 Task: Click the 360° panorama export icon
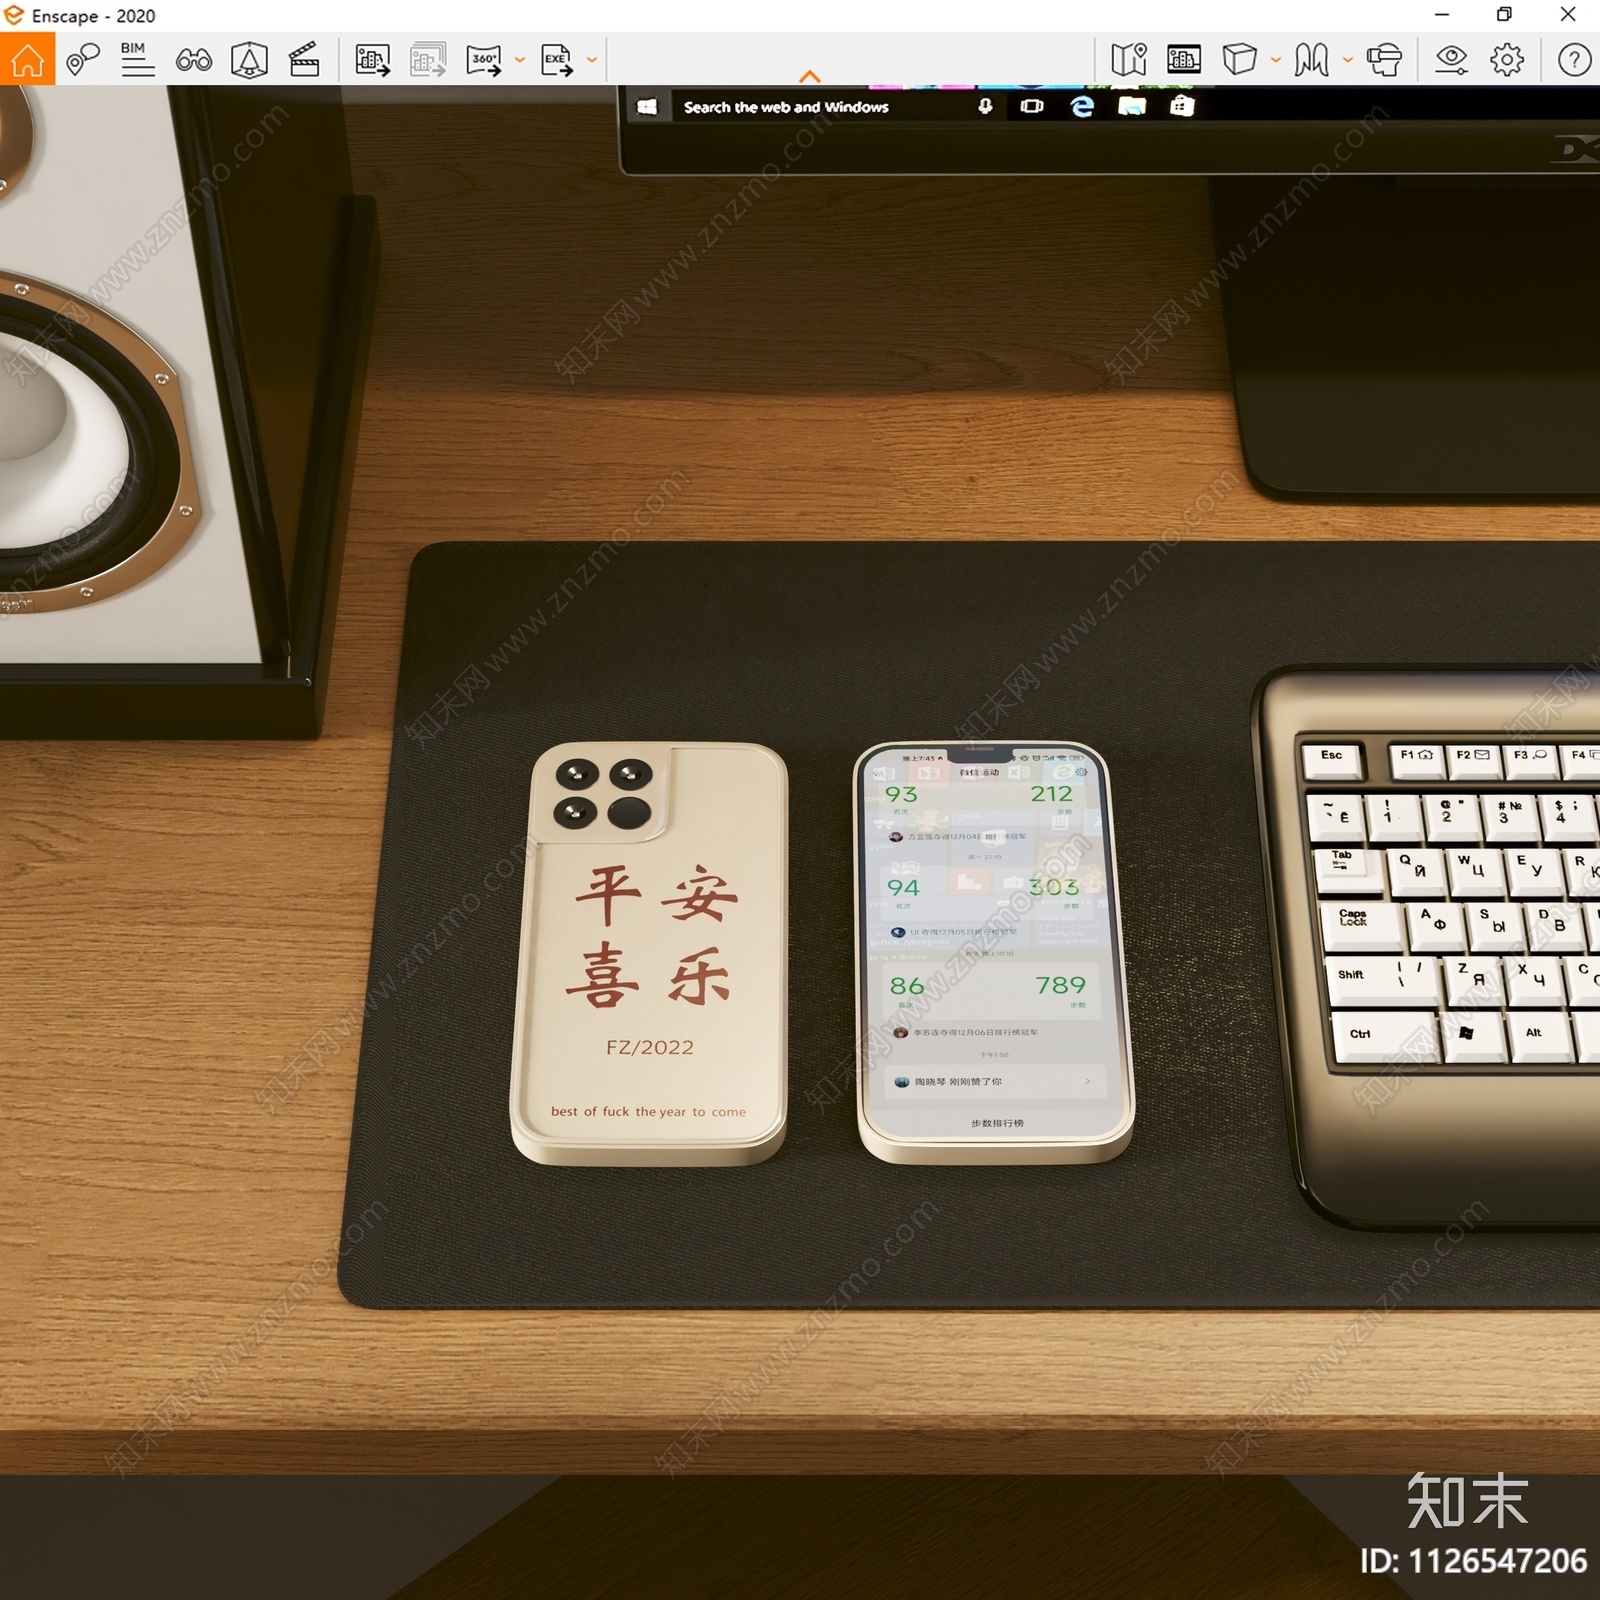[484, 60]
